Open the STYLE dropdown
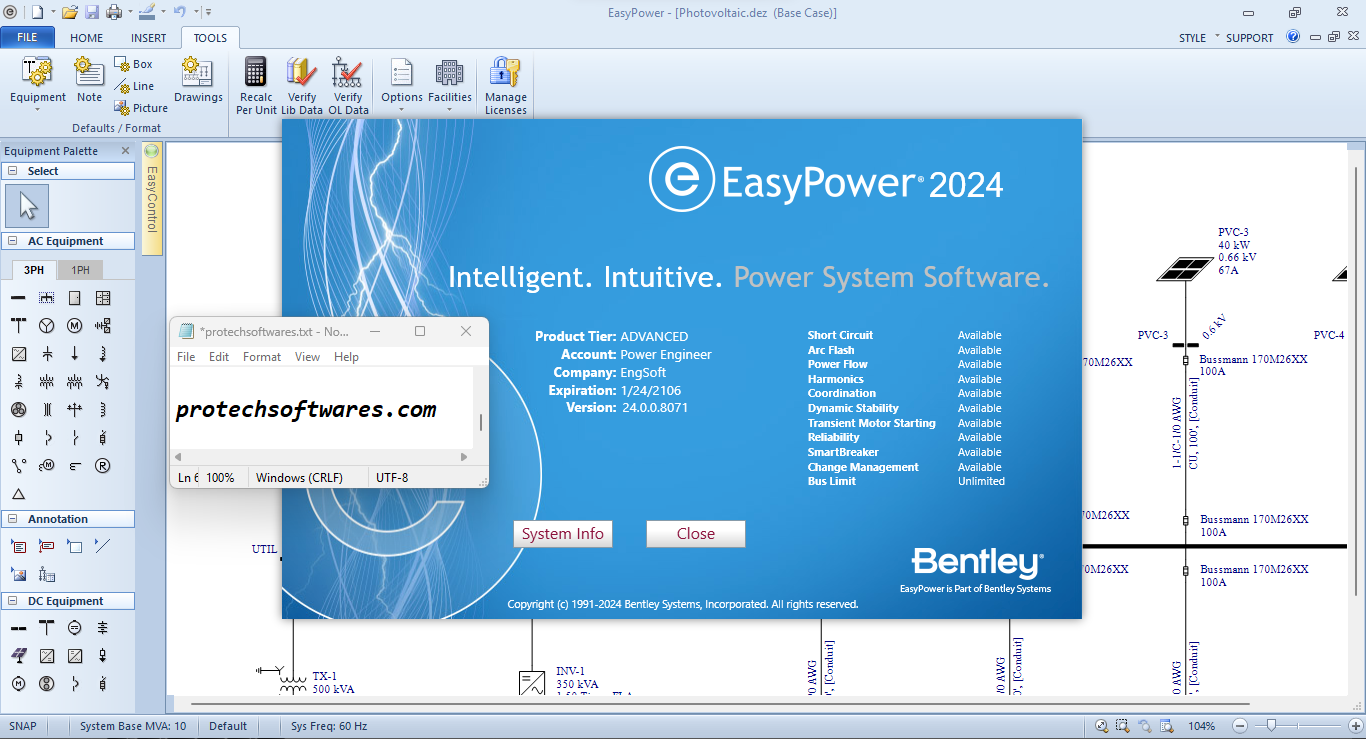This screenshot has width=1366, height=739. [1199, 38]
